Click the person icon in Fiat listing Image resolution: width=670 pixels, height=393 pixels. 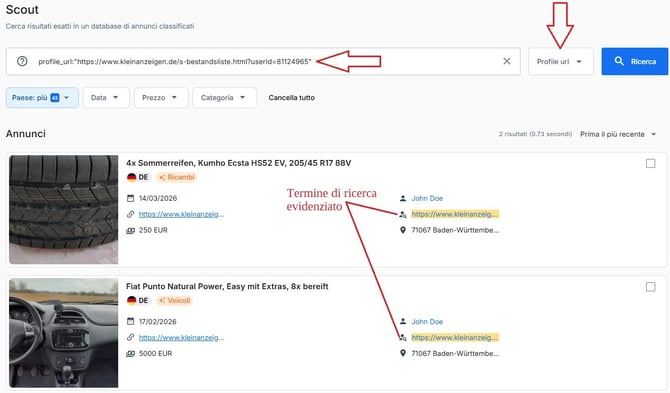point(403,322)
